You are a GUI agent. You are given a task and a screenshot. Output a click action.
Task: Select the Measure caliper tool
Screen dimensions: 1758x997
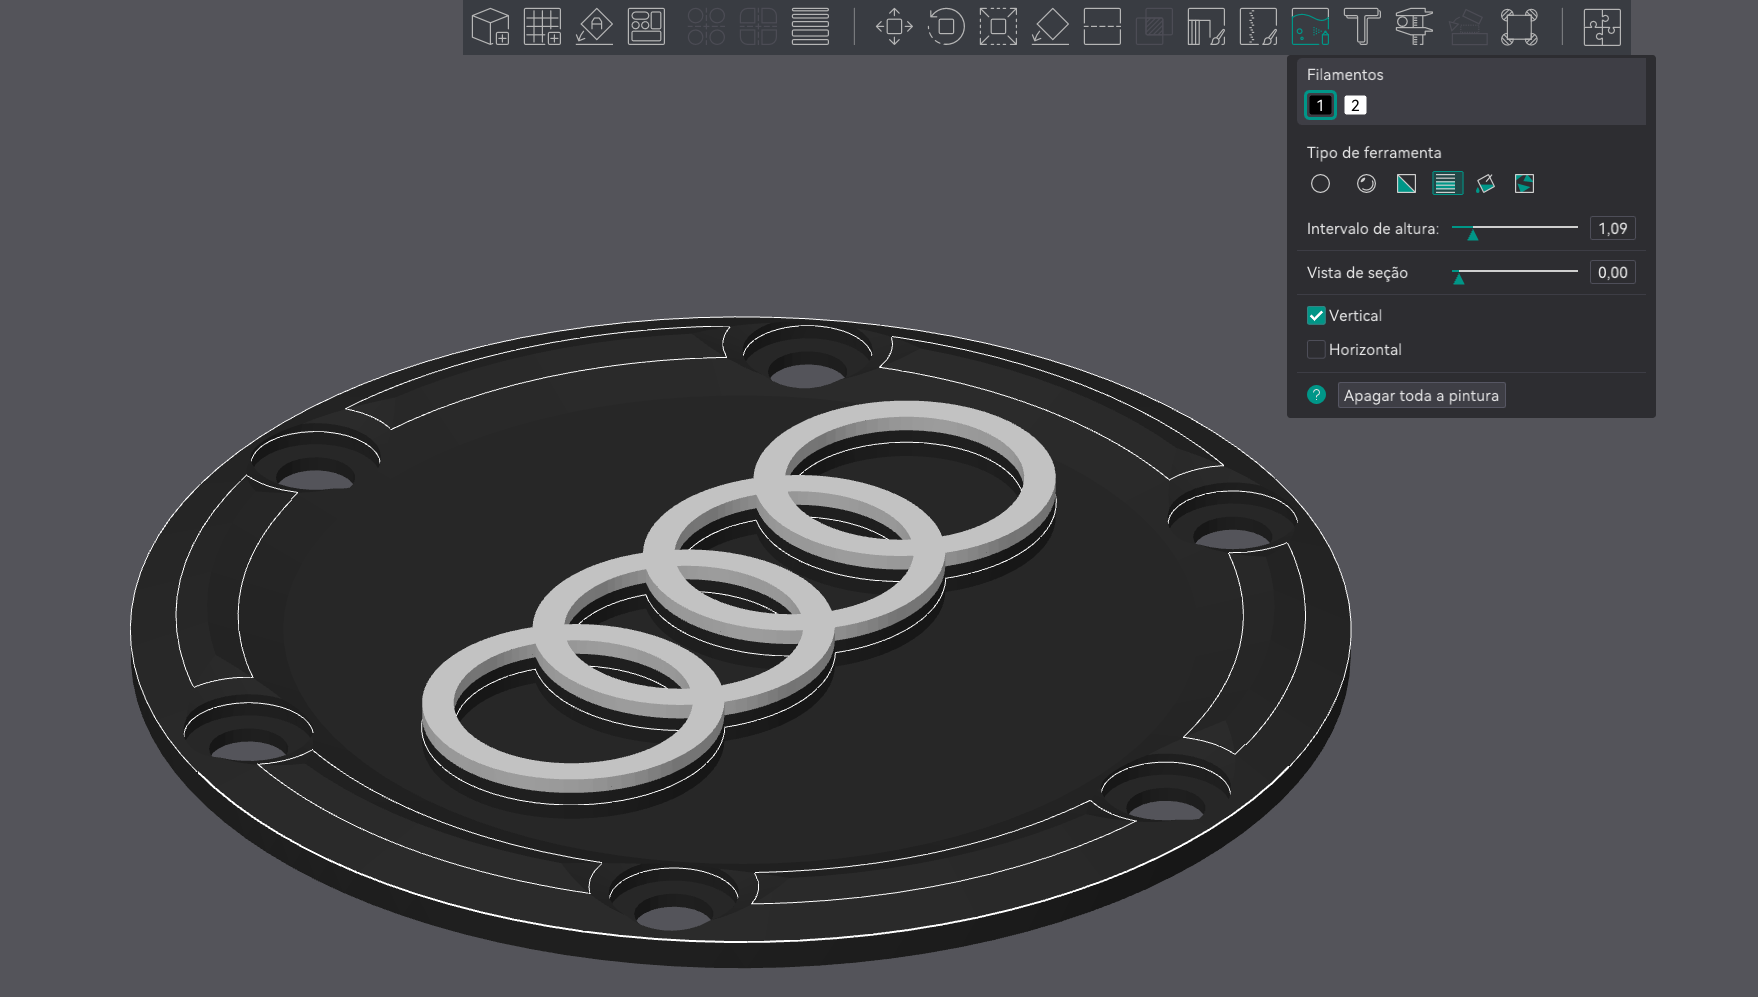click(x=1414, y=27)
